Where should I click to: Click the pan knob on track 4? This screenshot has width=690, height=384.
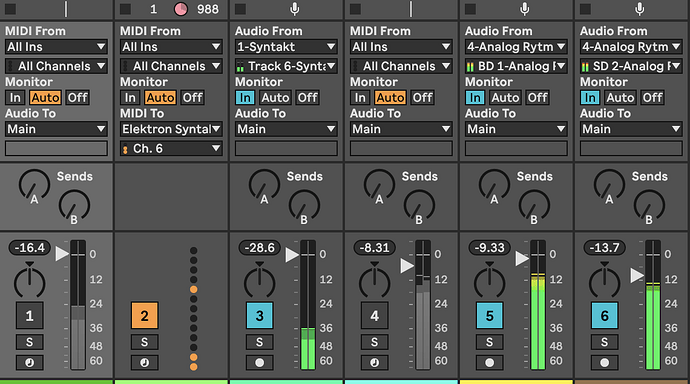374,282
